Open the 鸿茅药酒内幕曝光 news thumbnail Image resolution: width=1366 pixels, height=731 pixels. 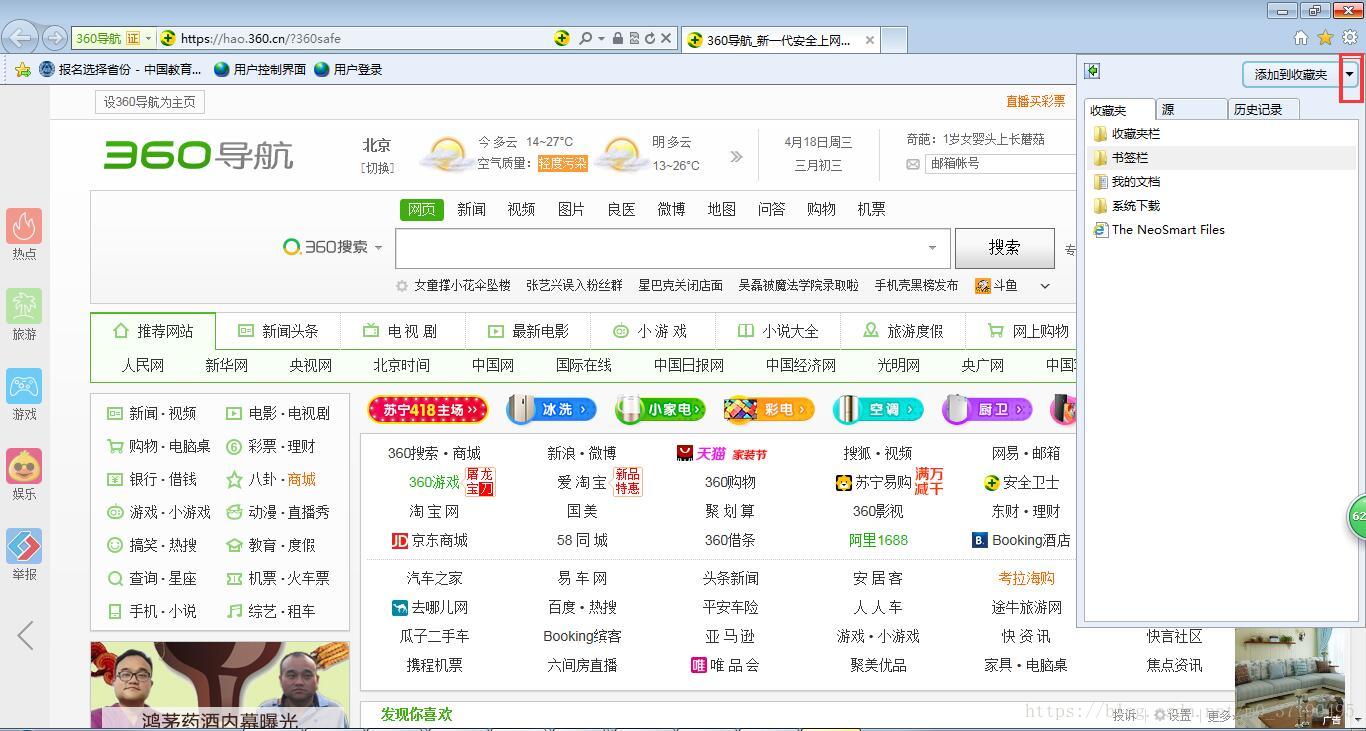[x=220, y=685]
